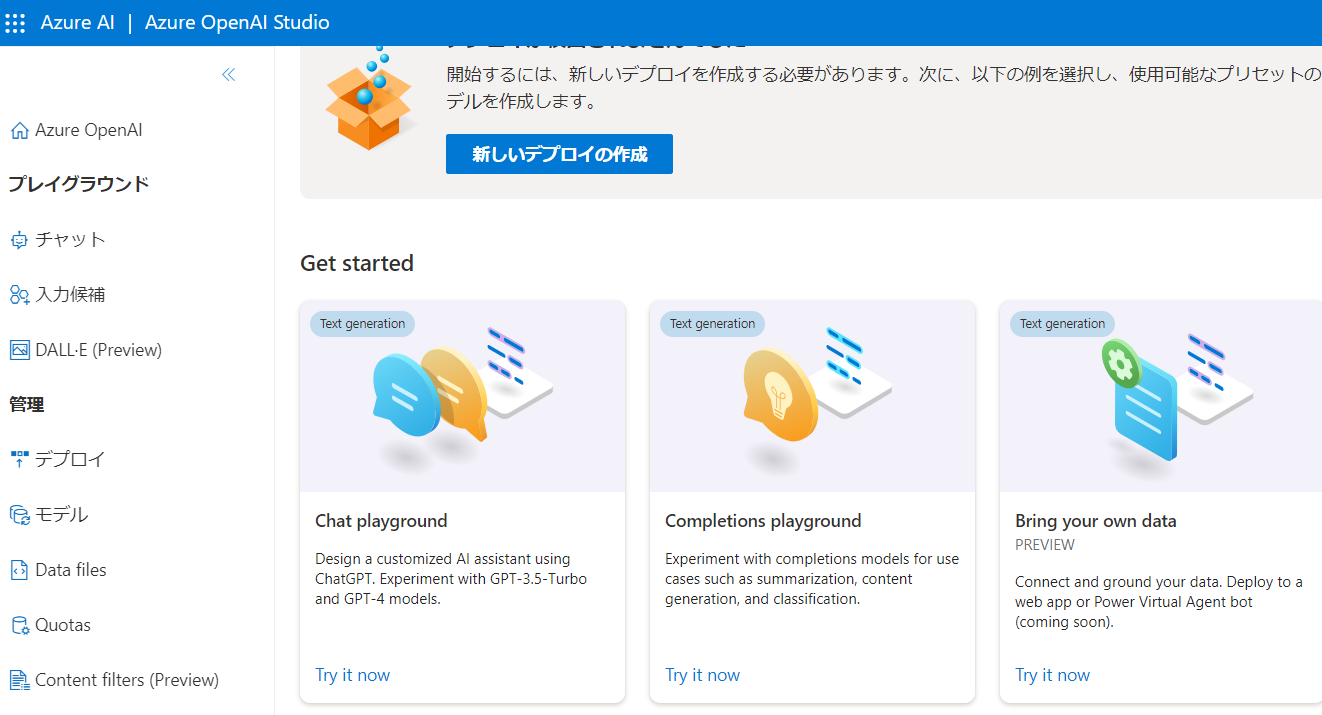Image resolution: width=1322 pixels, height=715 pixels.
Task: Click Text generation tag on Bring your own data
Action: (1062, 324)
